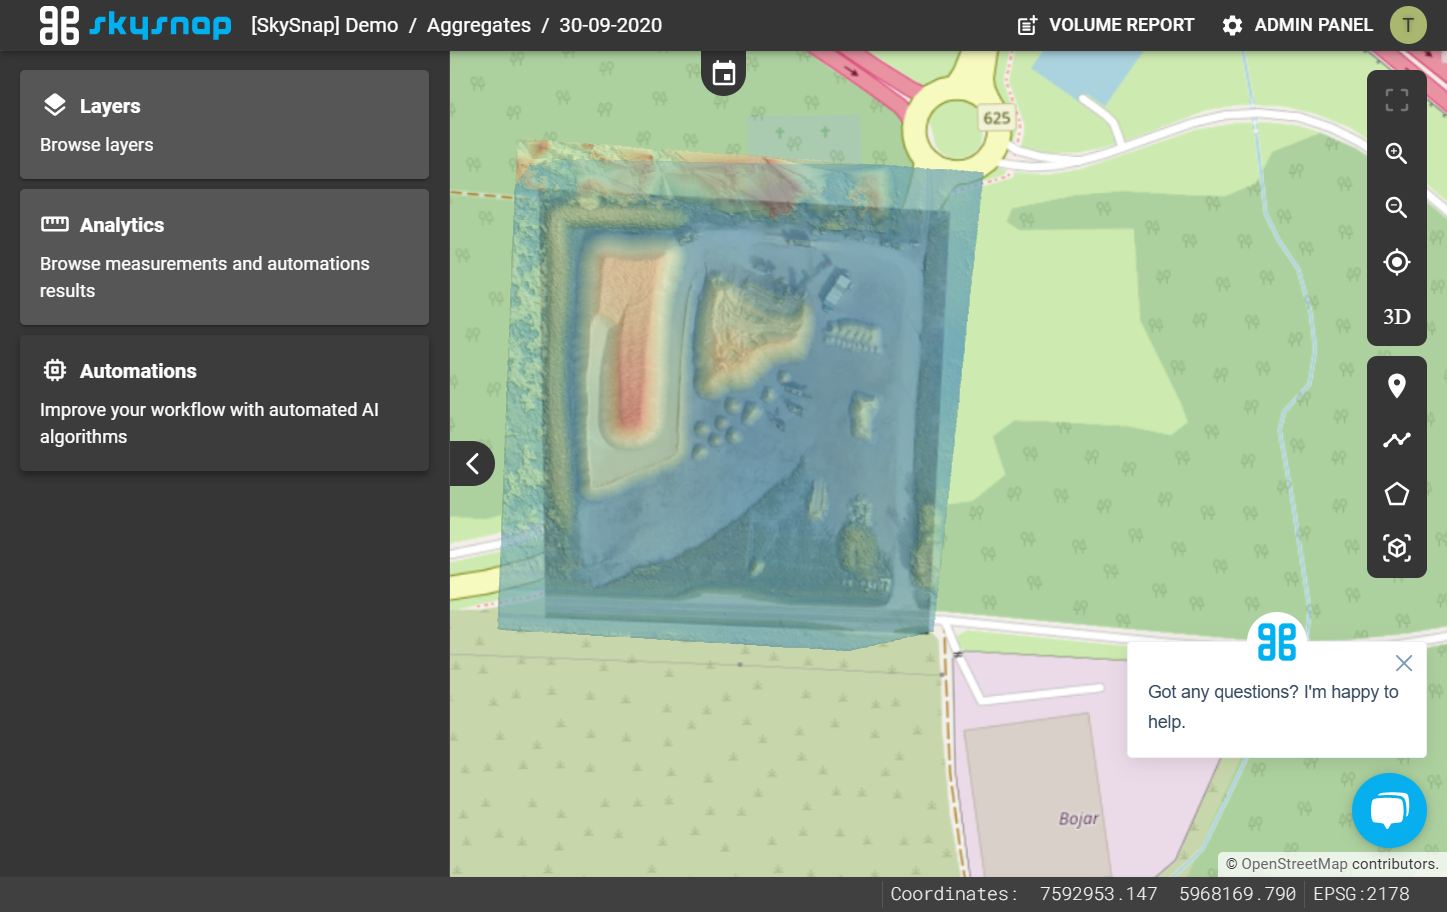The image size is (1447, 912).
Task: Click the EPSG:2178 coordinate system label
Action: (1361, 894)
